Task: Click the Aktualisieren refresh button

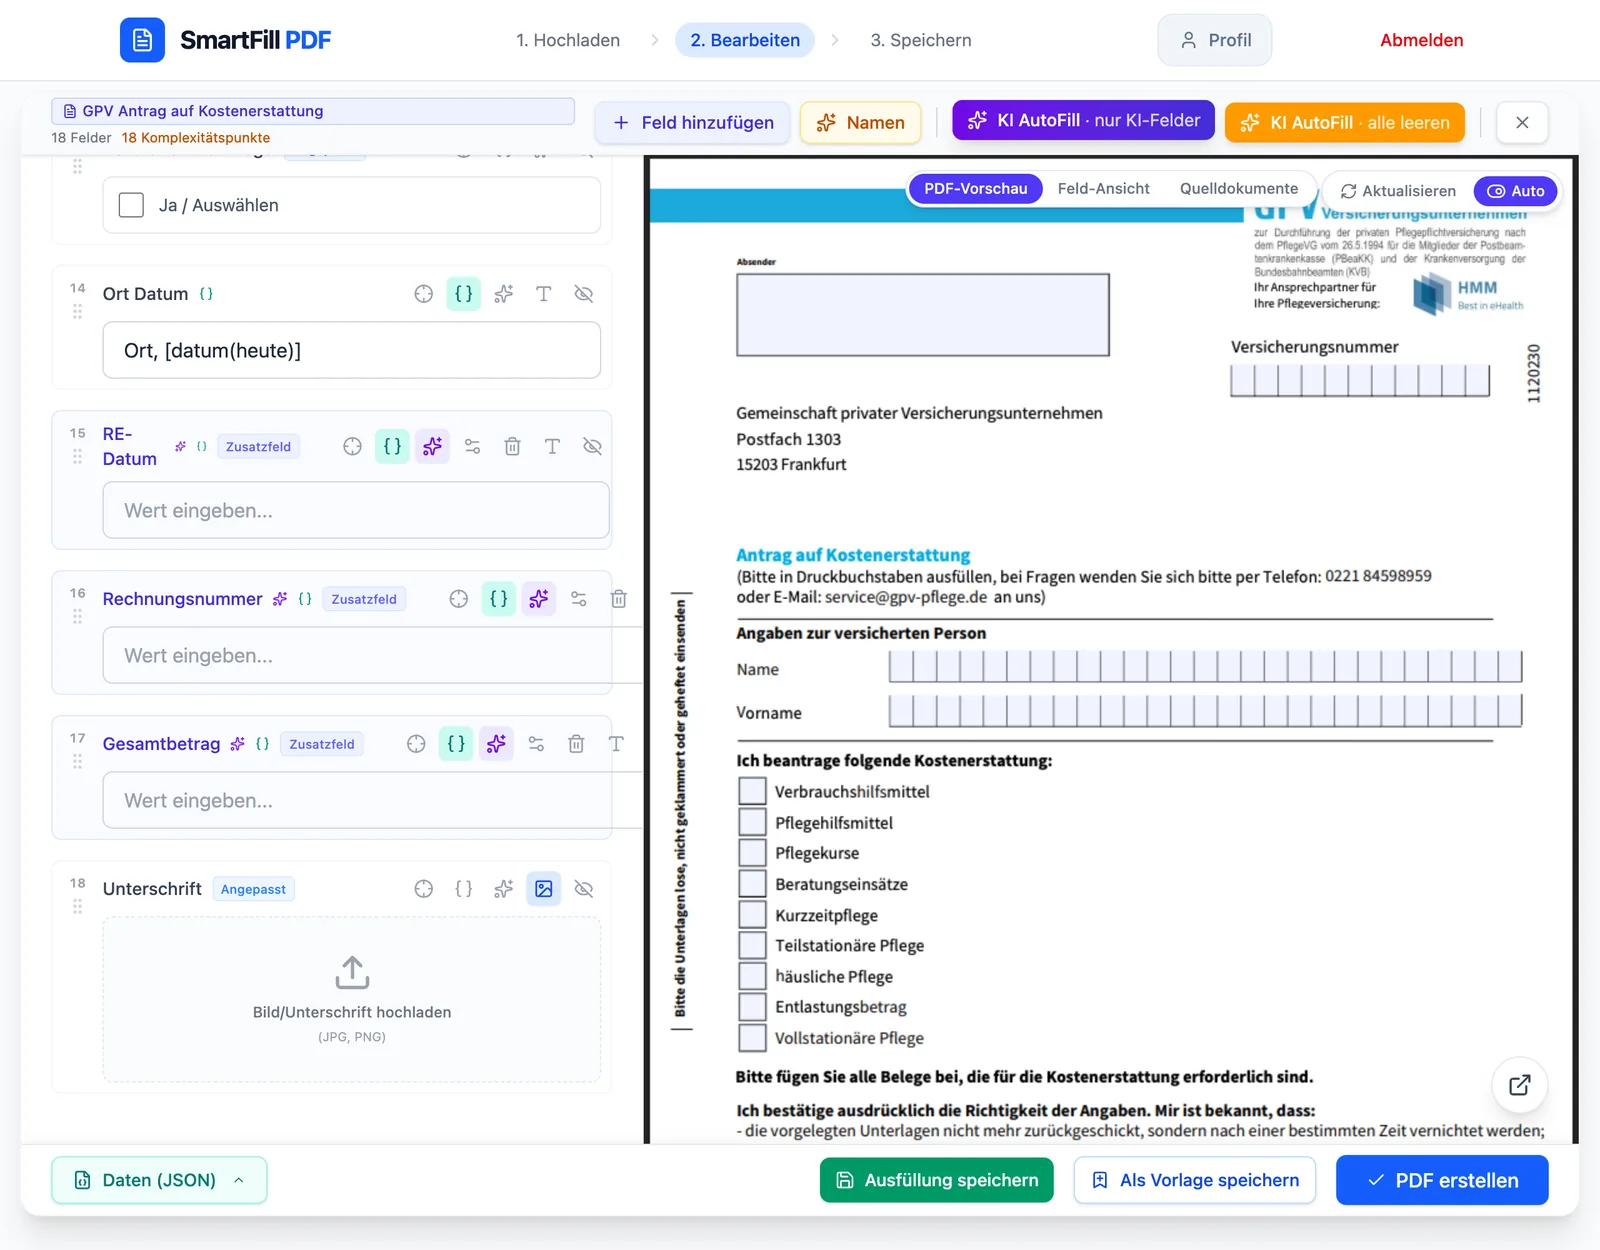Action: 1398,191
